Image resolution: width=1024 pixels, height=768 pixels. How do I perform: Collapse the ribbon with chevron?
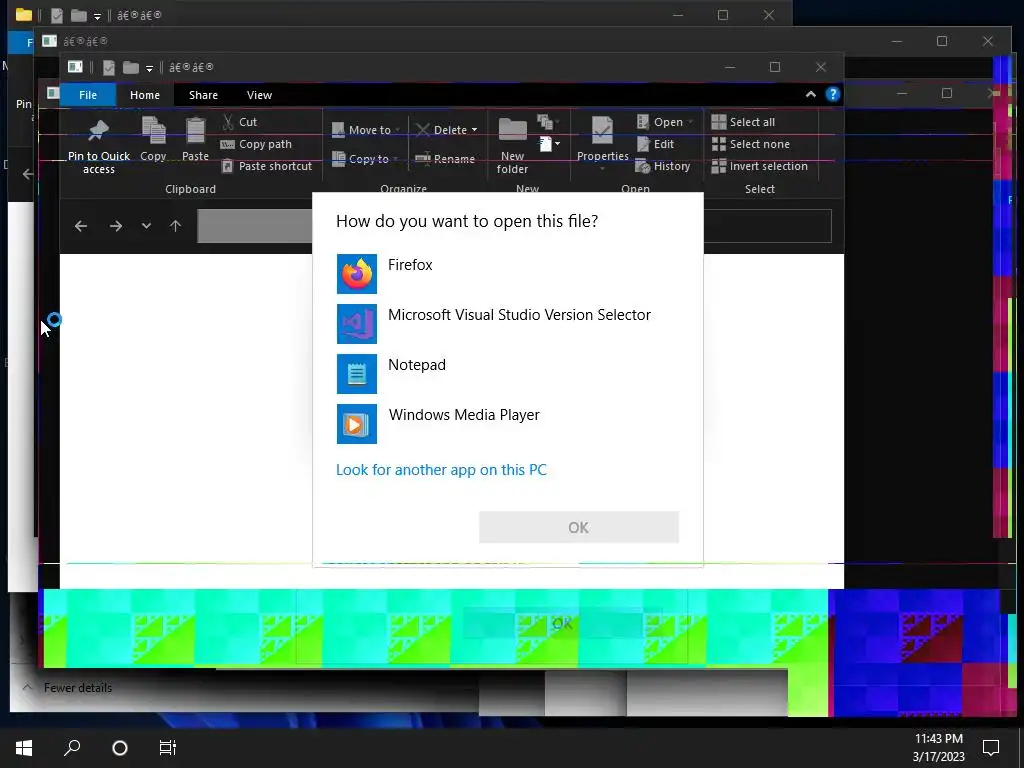[x=810, y=95]
